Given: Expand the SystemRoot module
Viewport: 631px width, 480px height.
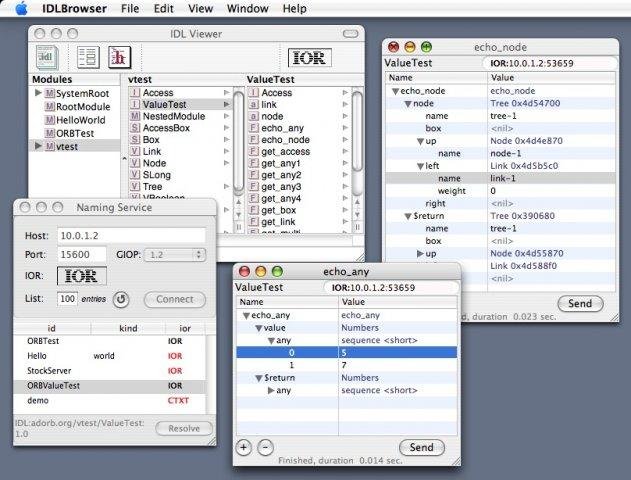Looking at the screenshot, I should click(x=39, y=93).
